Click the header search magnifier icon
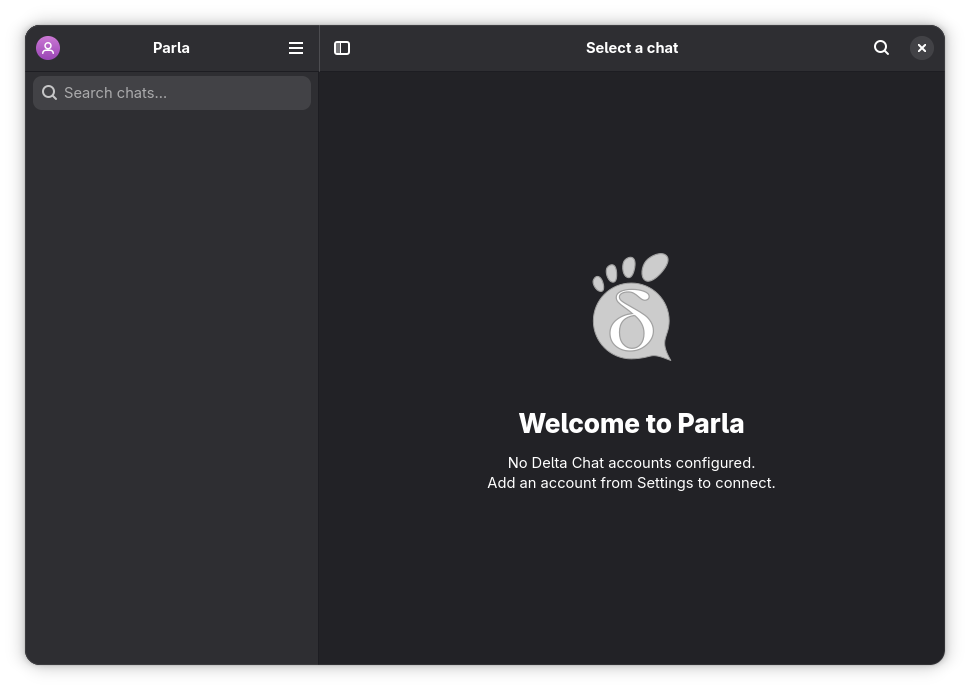The height and width of the screenshot is (690, 970). [882, 48]
